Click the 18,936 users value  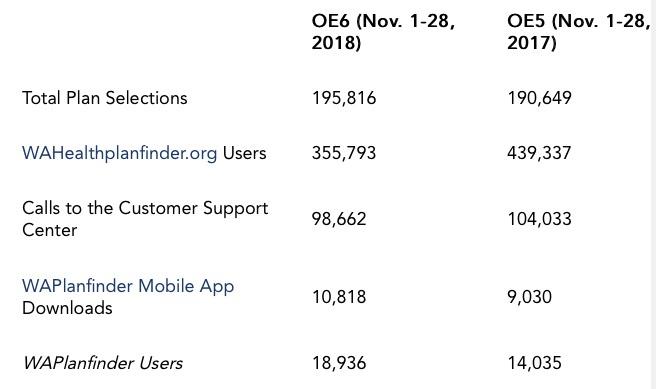tap(339, 363)
